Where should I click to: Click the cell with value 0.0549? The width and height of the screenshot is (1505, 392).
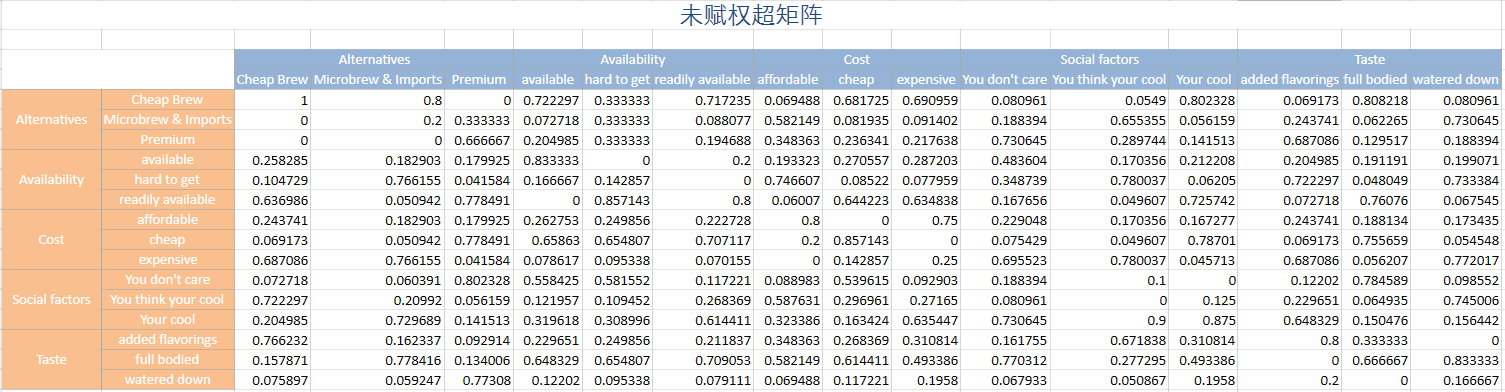click(1109, 100)
